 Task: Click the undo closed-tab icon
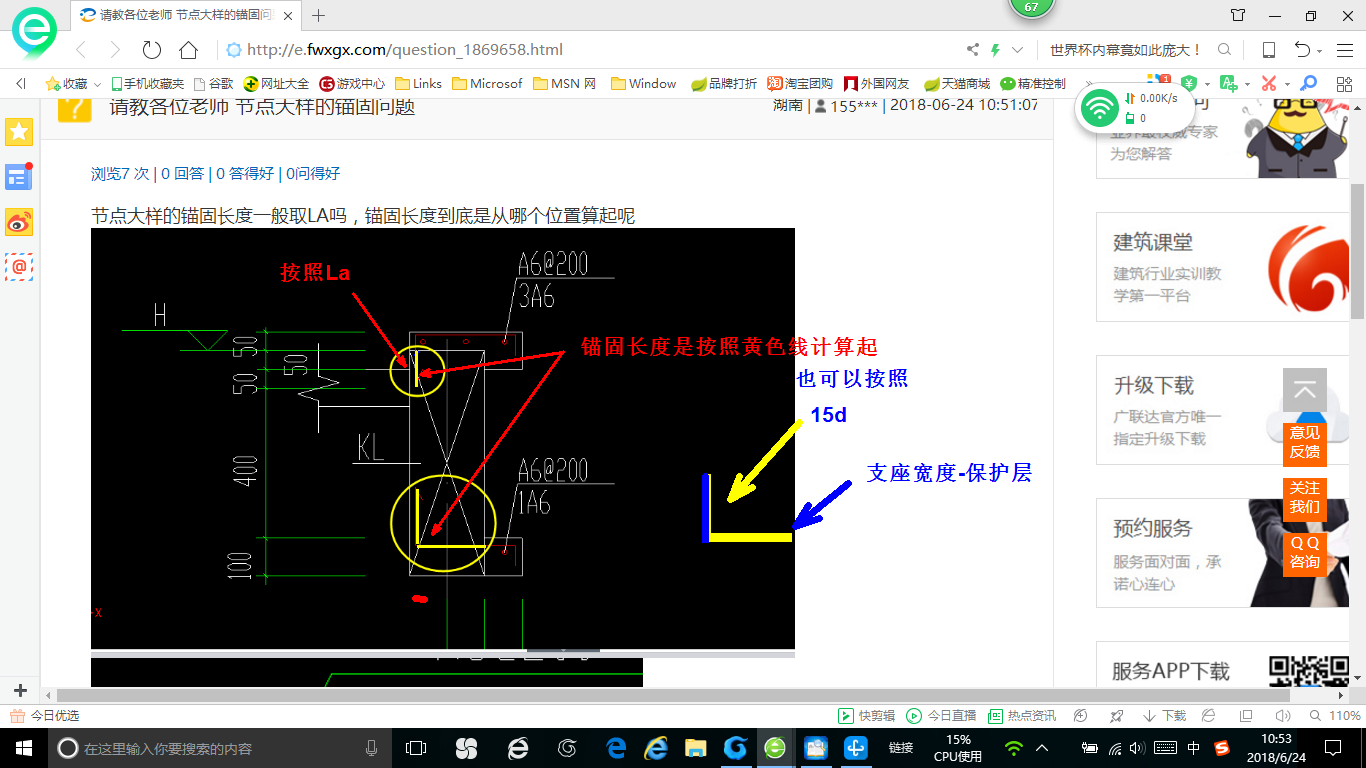(x=1303, y=50)
